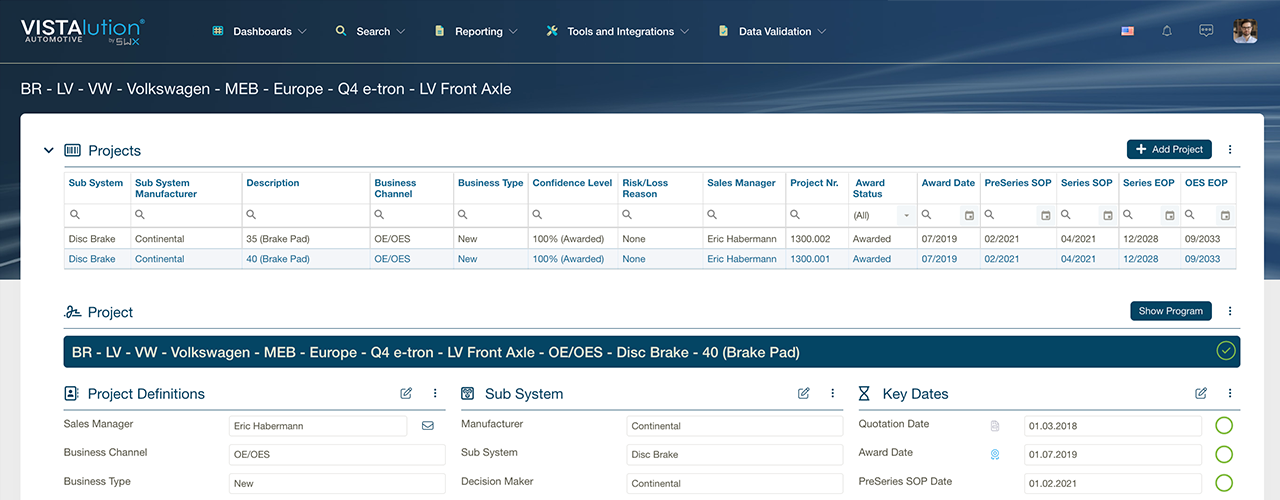
Task: Open the Reporting menu
Action: pyautogui.click(x=477, y=32)
